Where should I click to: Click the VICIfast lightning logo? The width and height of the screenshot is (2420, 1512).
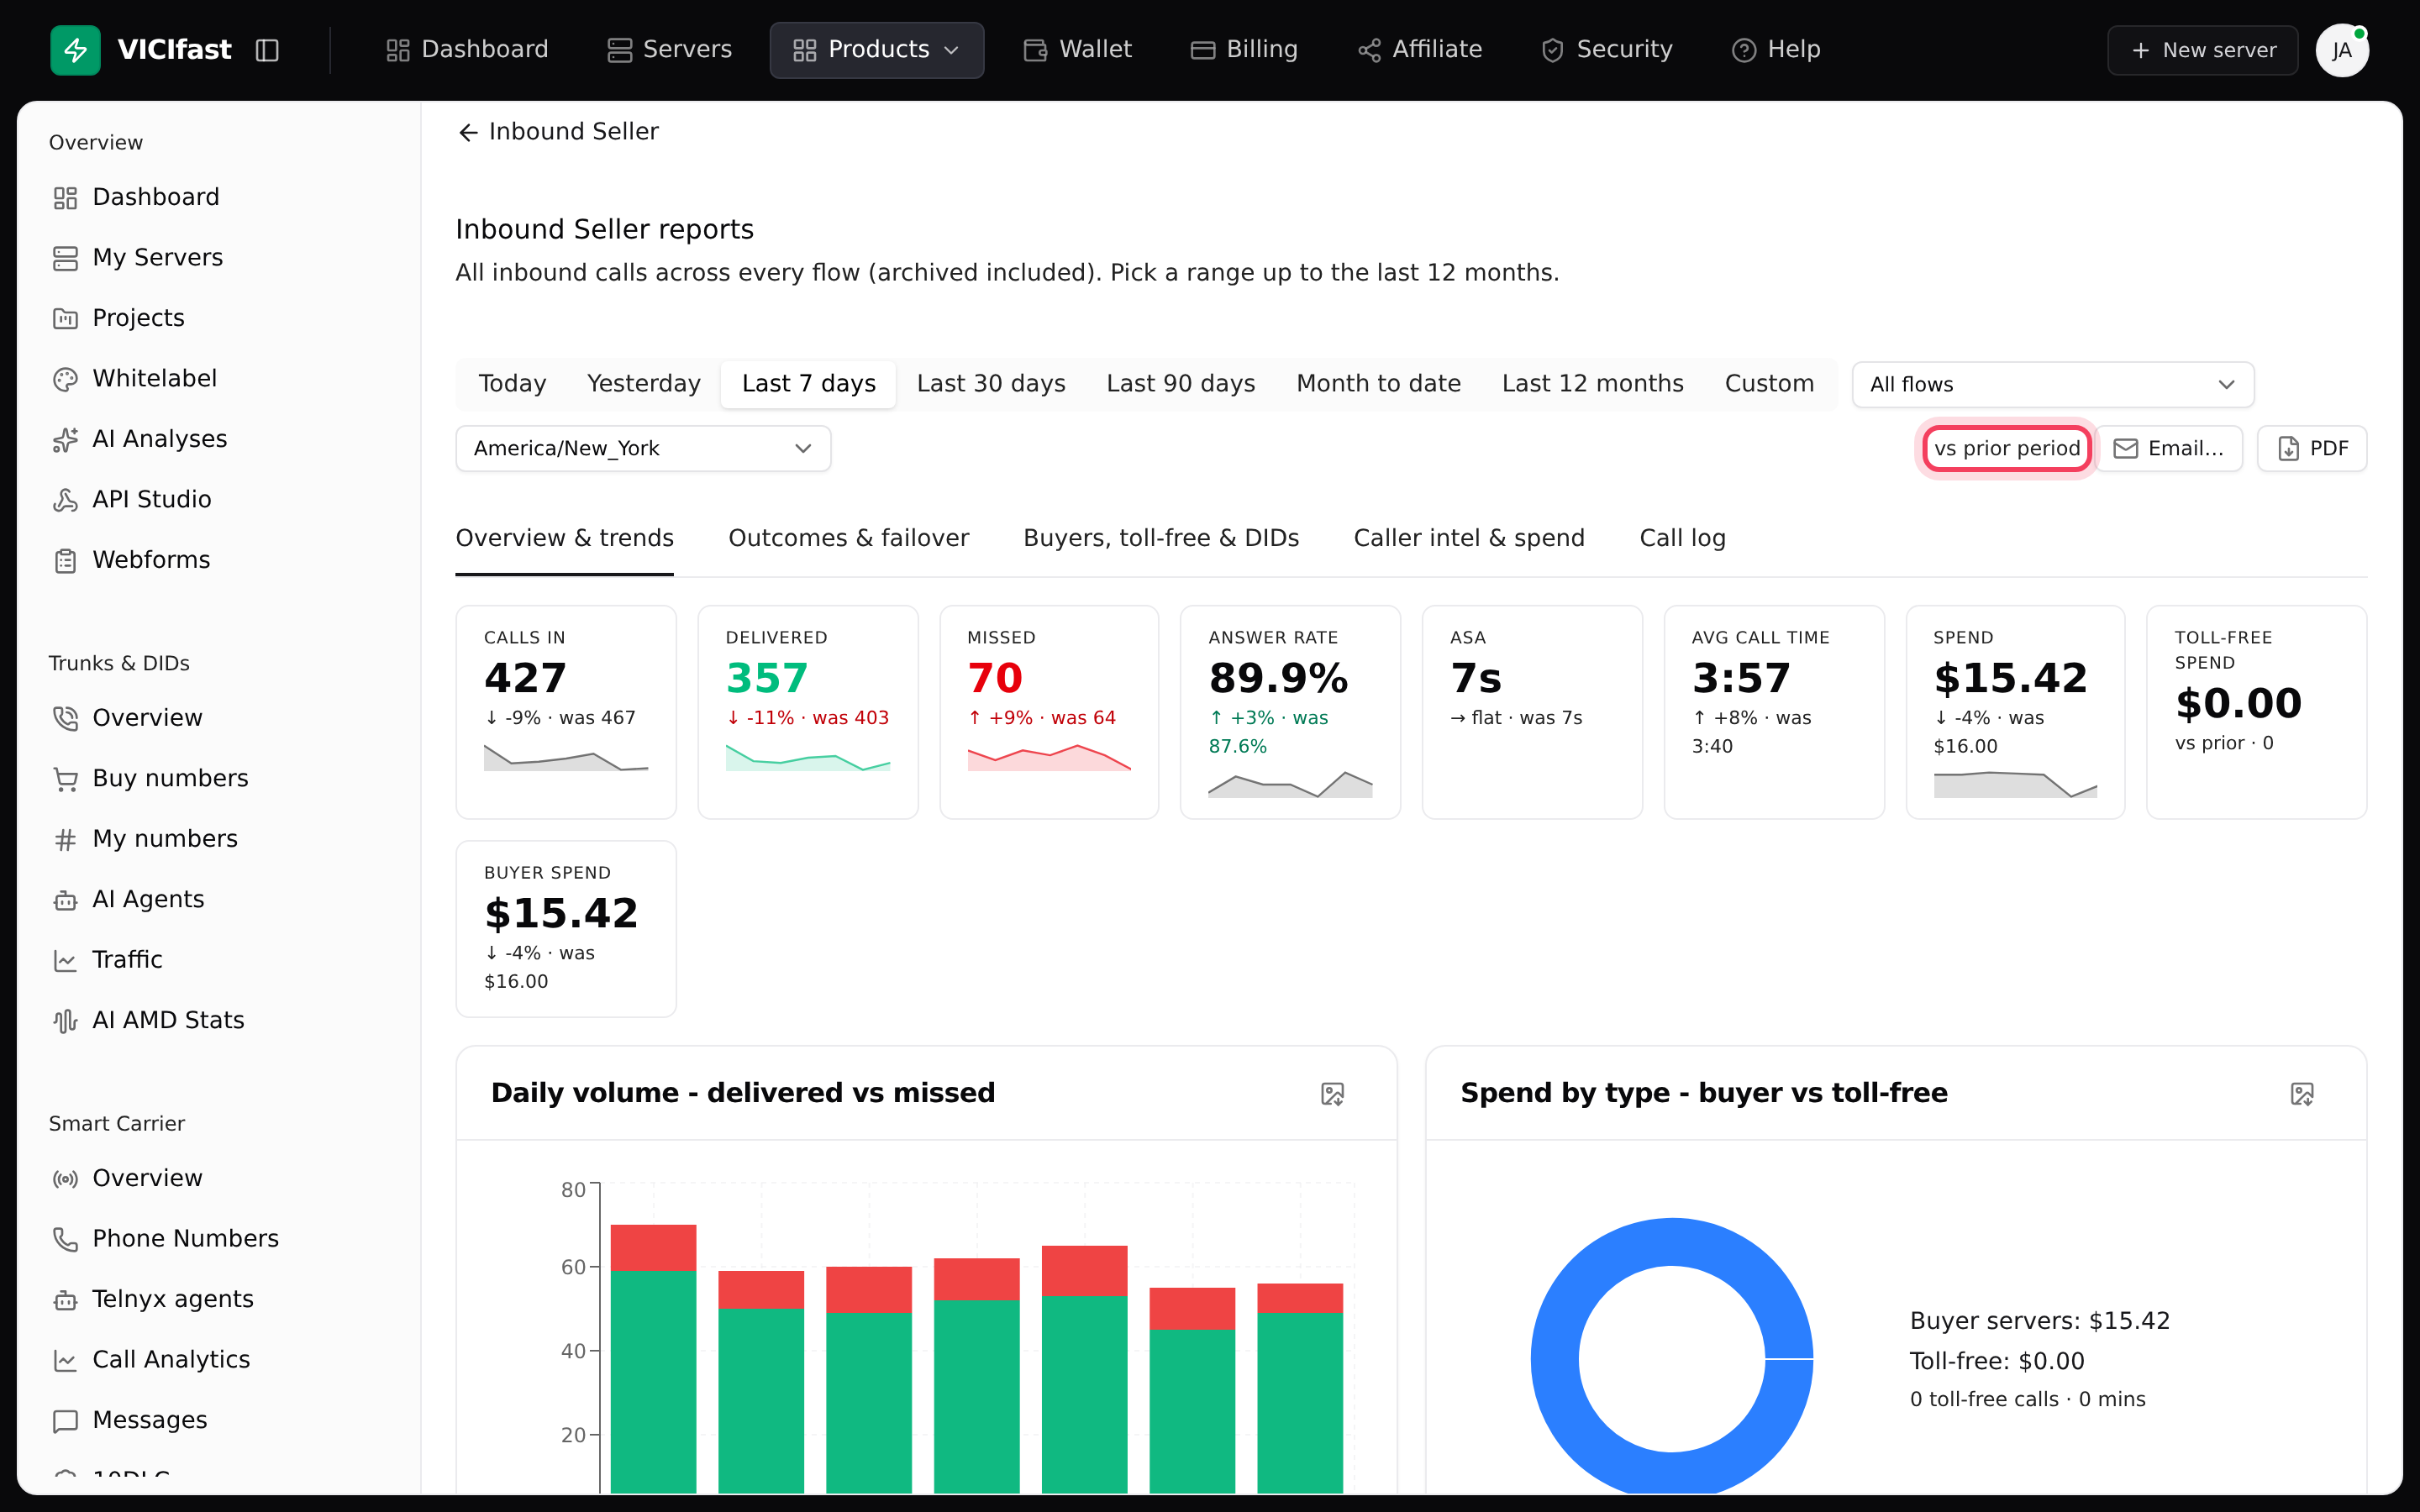click(75, 50)
